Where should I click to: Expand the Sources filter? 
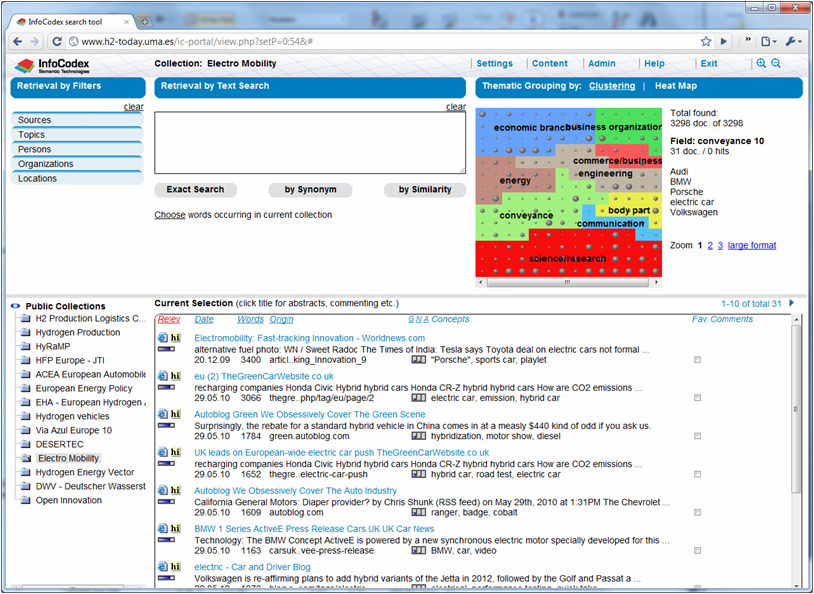(x=77, y=120)
